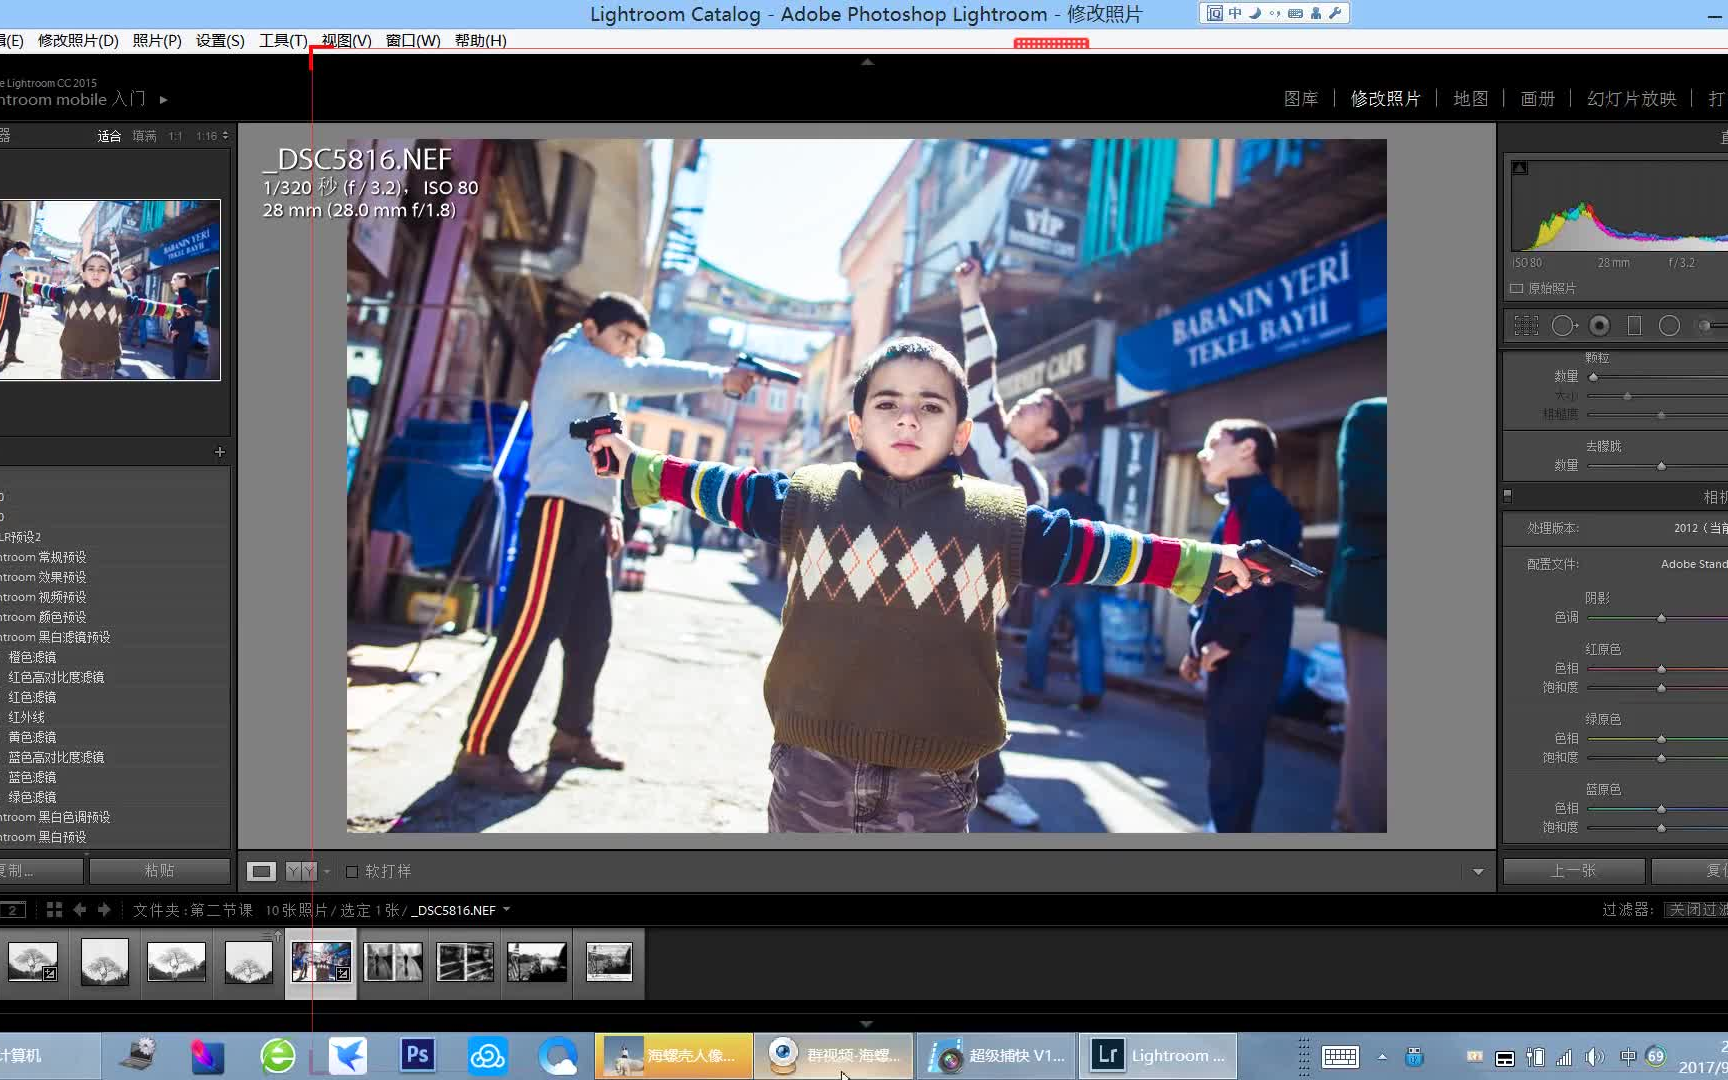Switch to the 画册 module
1728x1080 pixels.
point(1537,98)
